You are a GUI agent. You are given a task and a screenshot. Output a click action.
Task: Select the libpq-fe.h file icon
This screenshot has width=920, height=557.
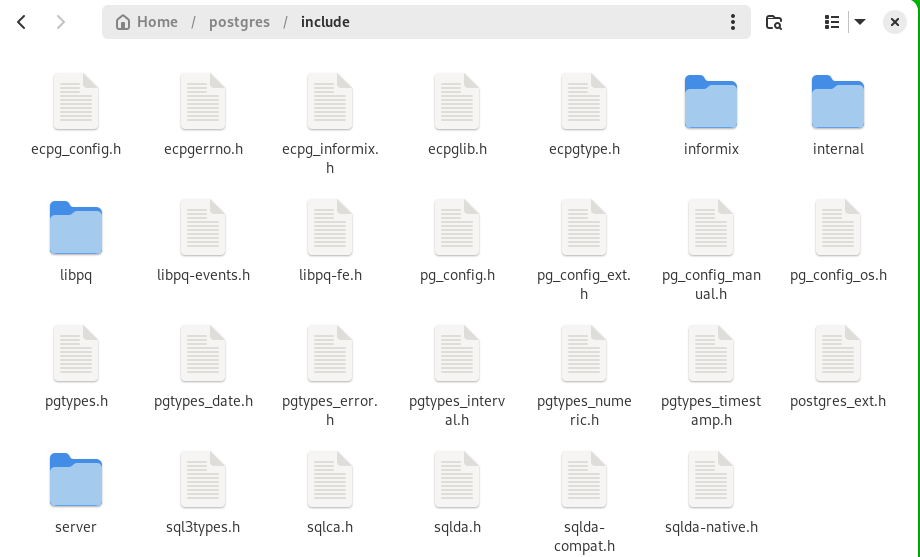330,228
